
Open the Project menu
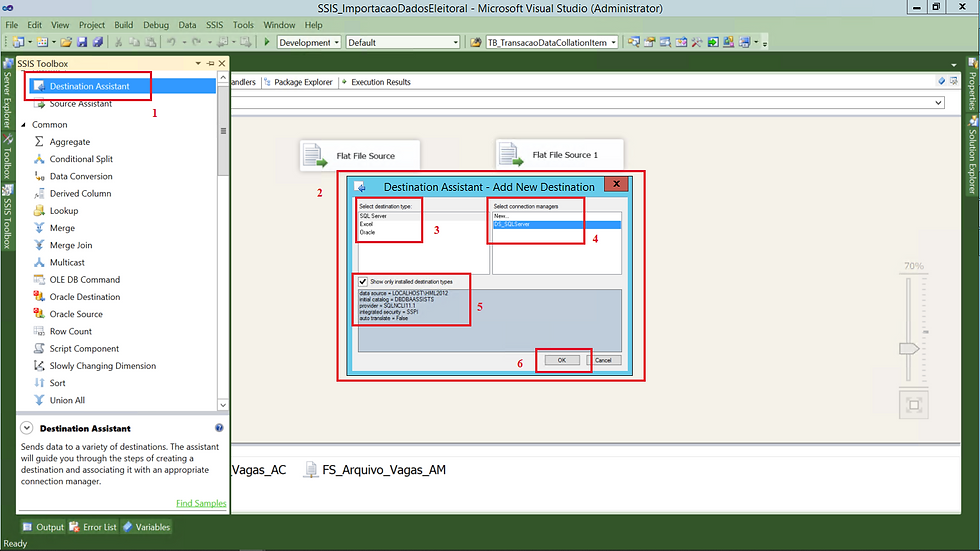pyautogui.click(x=92, y=25)
